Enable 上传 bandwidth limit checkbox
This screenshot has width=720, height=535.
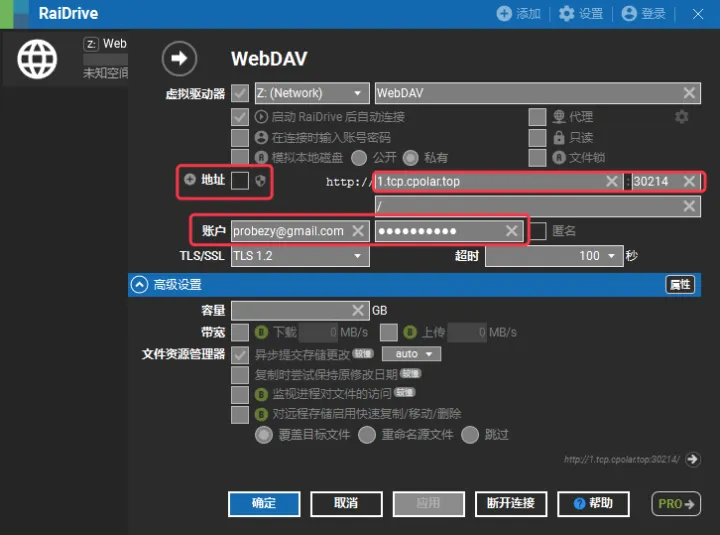388,332
